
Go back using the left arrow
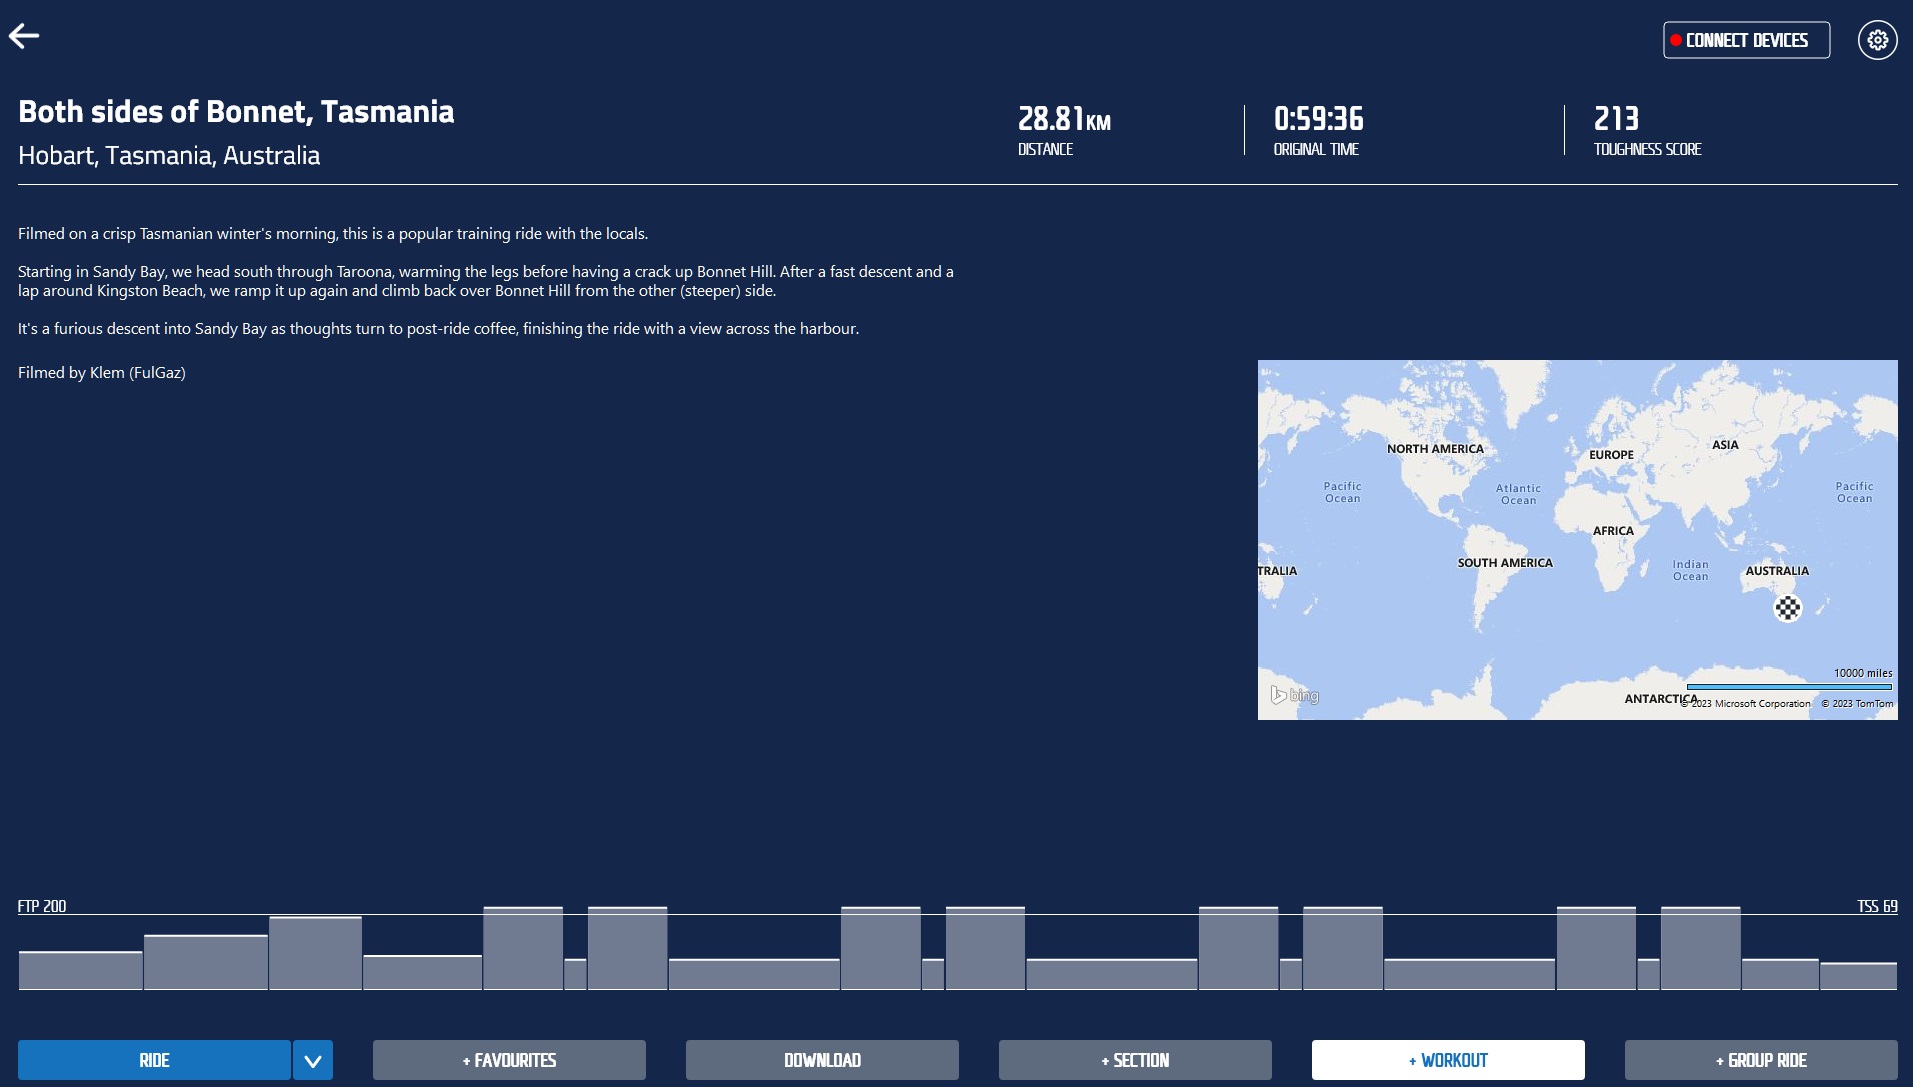[24, 37]
